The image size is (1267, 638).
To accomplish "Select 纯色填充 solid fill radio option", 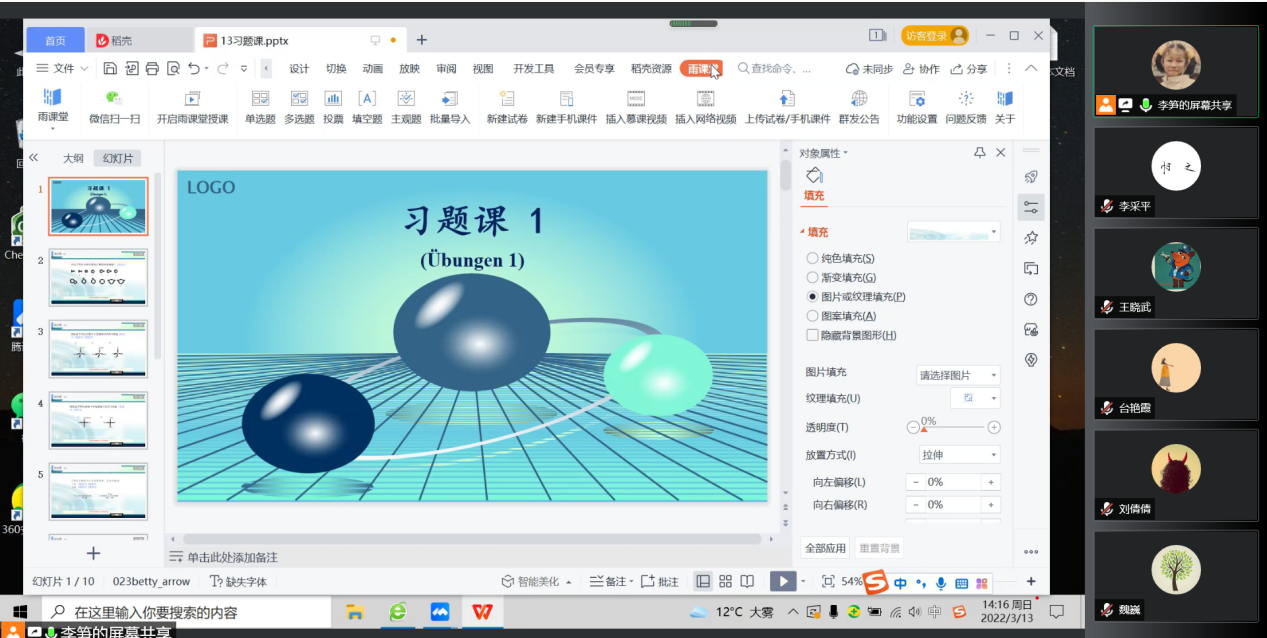I will 812,259.
